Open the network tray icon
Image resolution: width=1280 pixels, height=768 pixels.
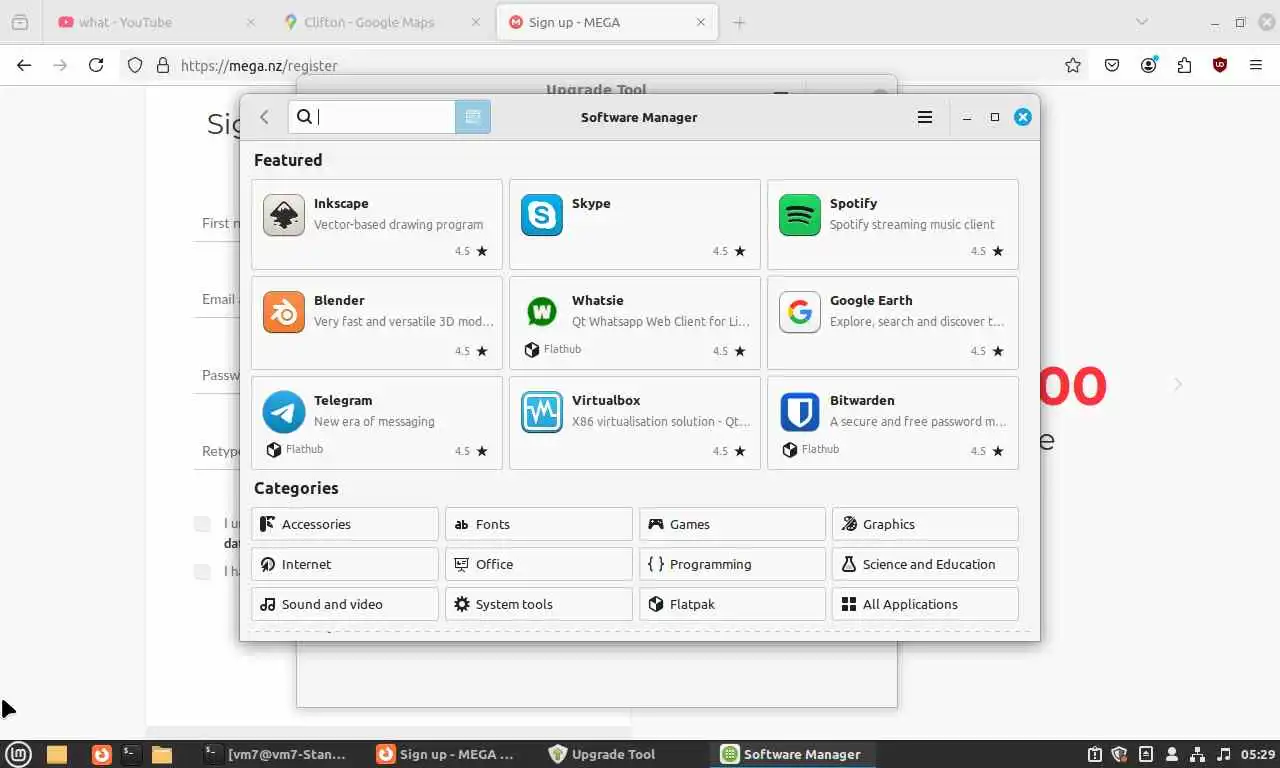pos(1198,754)
